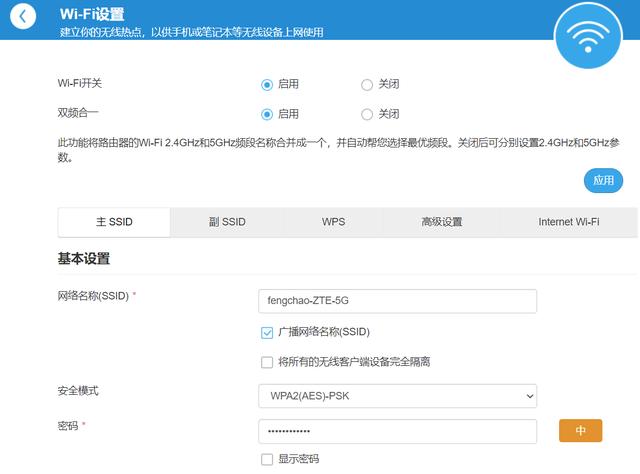640x474 pixels.
Task: Switch to the 主 SSID tab
Action: [x=114, y=222]
